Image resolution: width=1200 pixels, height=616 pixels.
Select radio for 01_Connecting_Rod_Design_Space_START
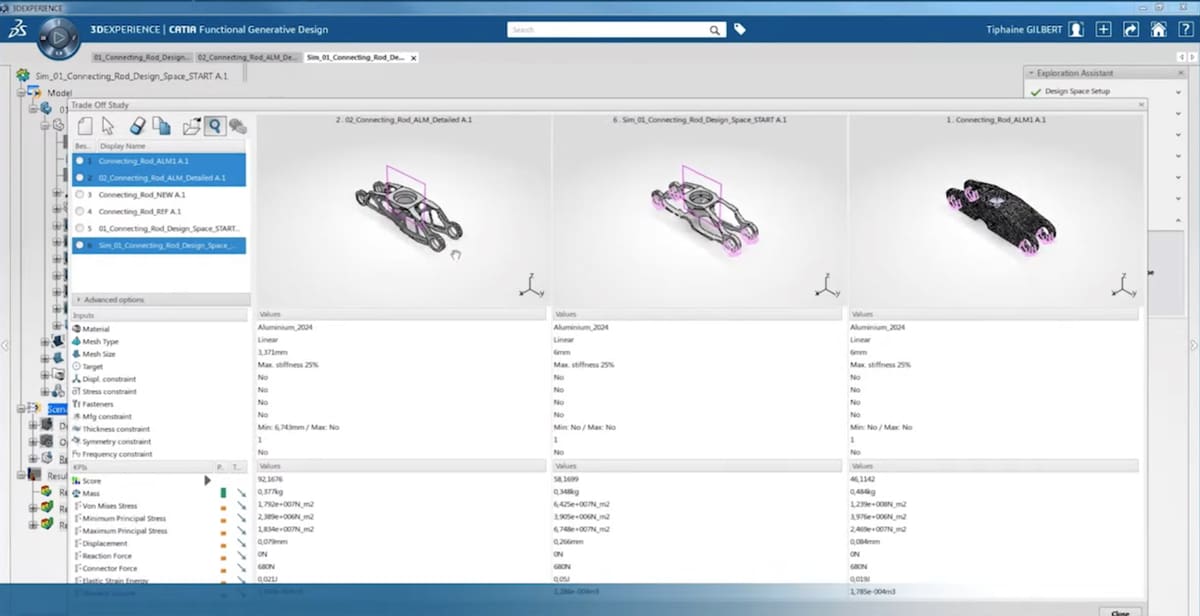pos(80,228)
